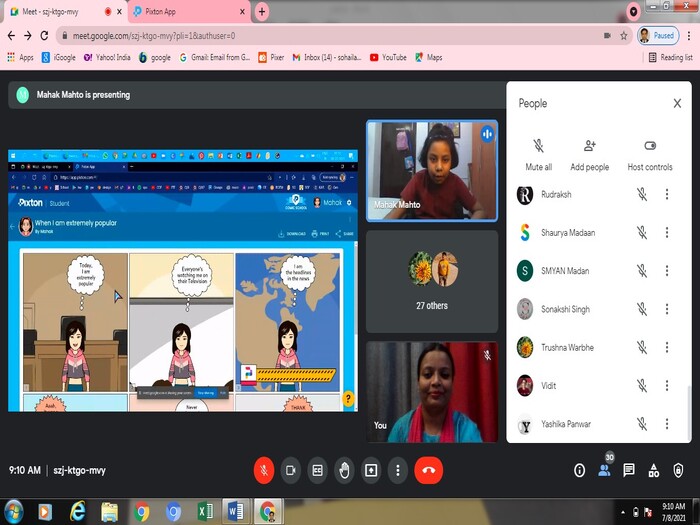Image resolution: width=700 pixels, height=525 pixels.
Task: Open Chrome three-dot customize menu
Action: [689, 36]
